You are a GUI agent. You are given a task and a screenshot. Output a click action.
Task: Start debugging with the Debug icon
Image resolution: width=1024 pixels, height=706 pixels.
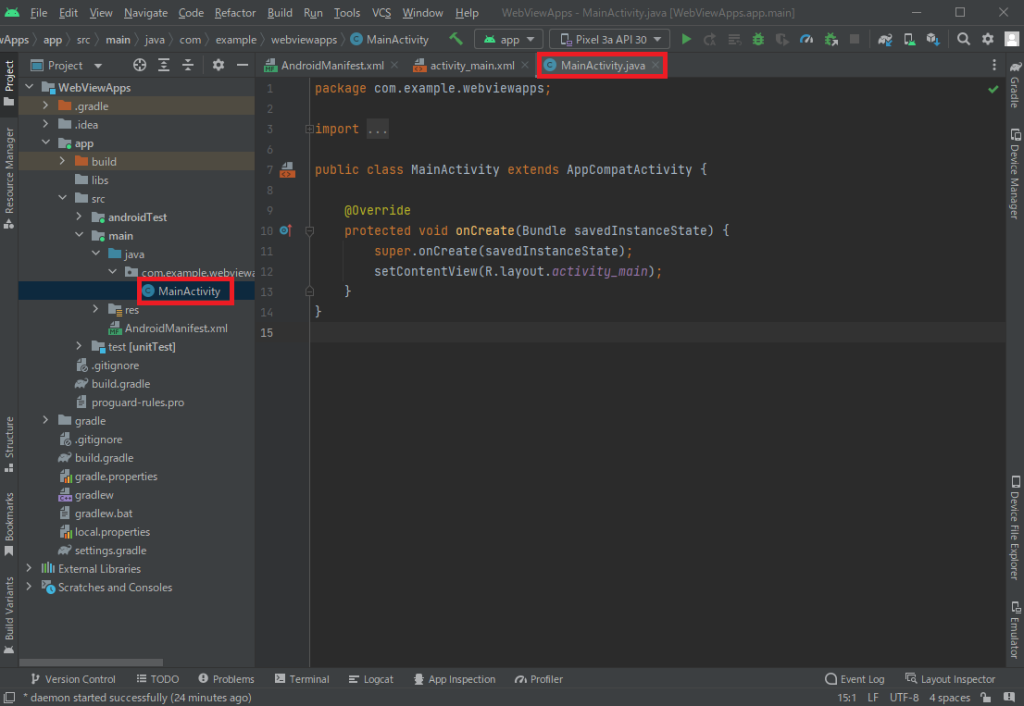point(757,39)
